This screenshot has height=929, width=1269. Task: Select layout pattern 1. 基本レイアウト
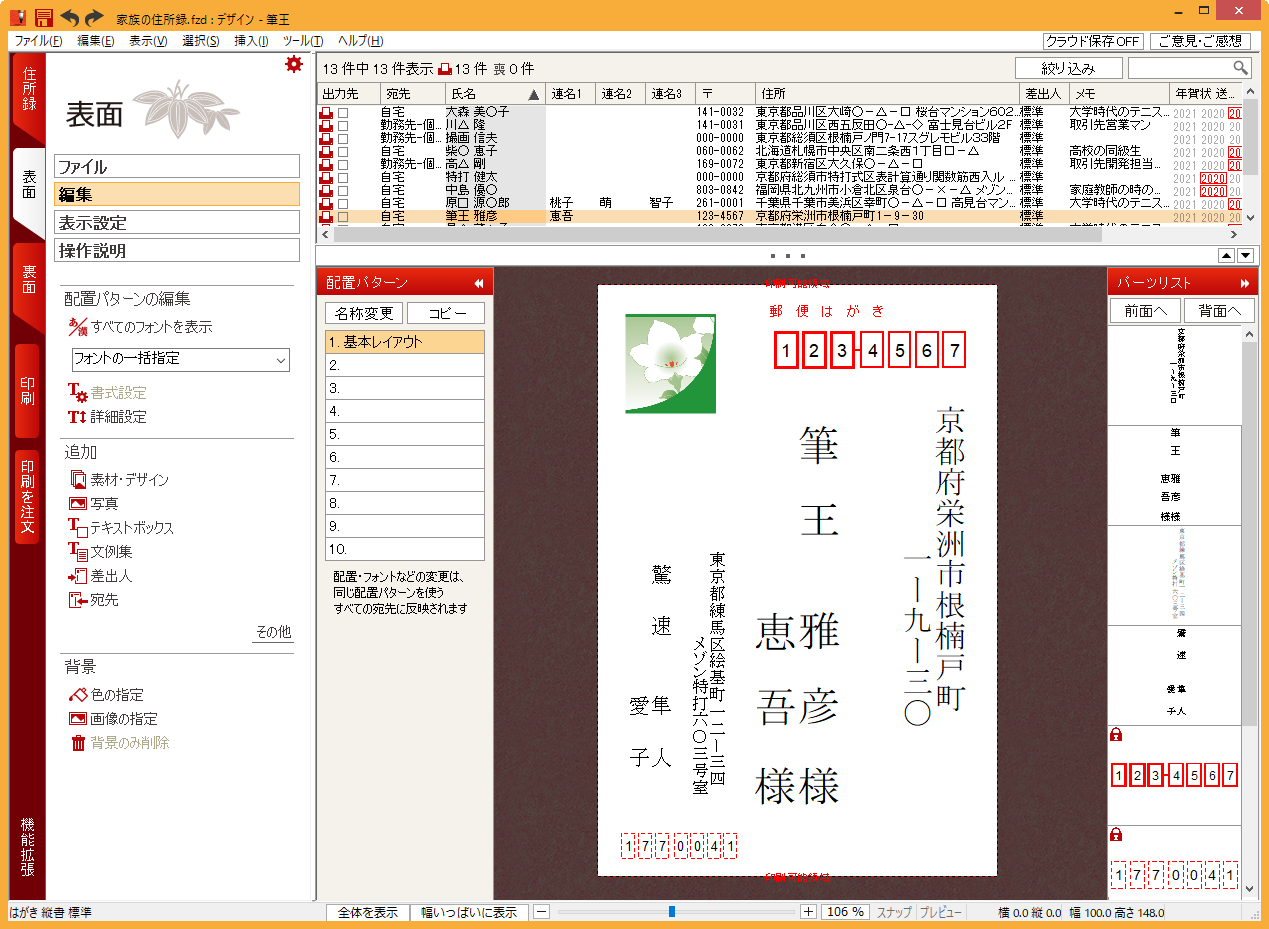tap(405, 342)
